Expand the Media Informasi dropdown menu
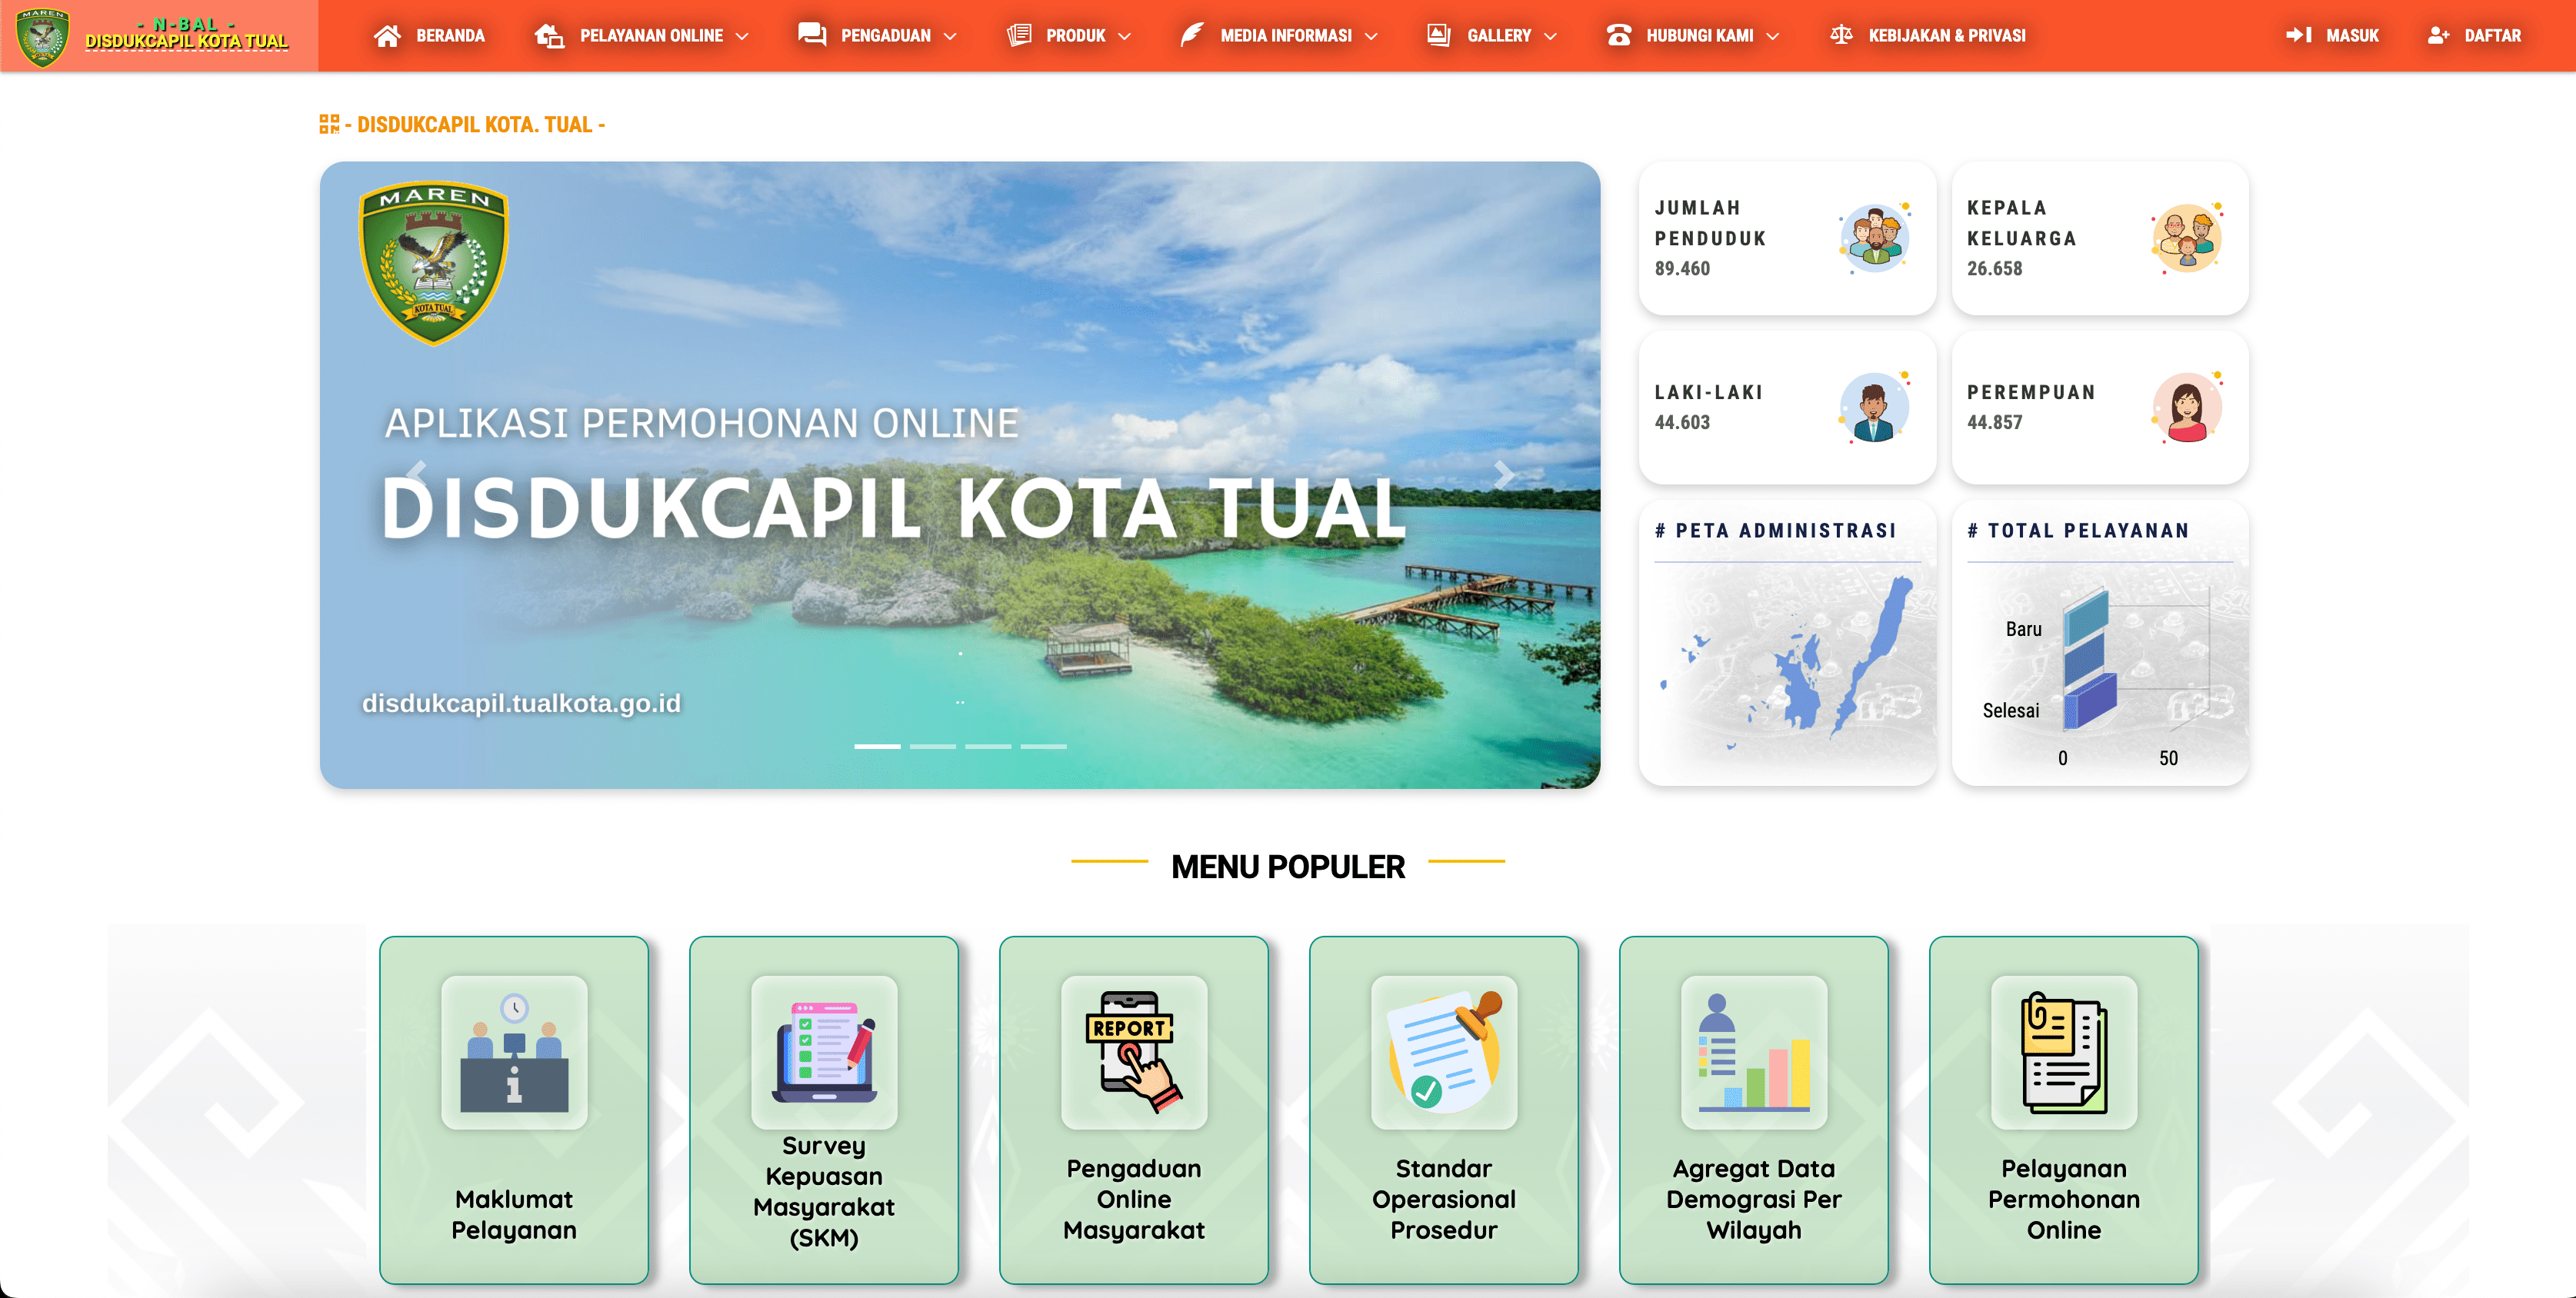The image size is (2576, 1298). (1279, 36)
